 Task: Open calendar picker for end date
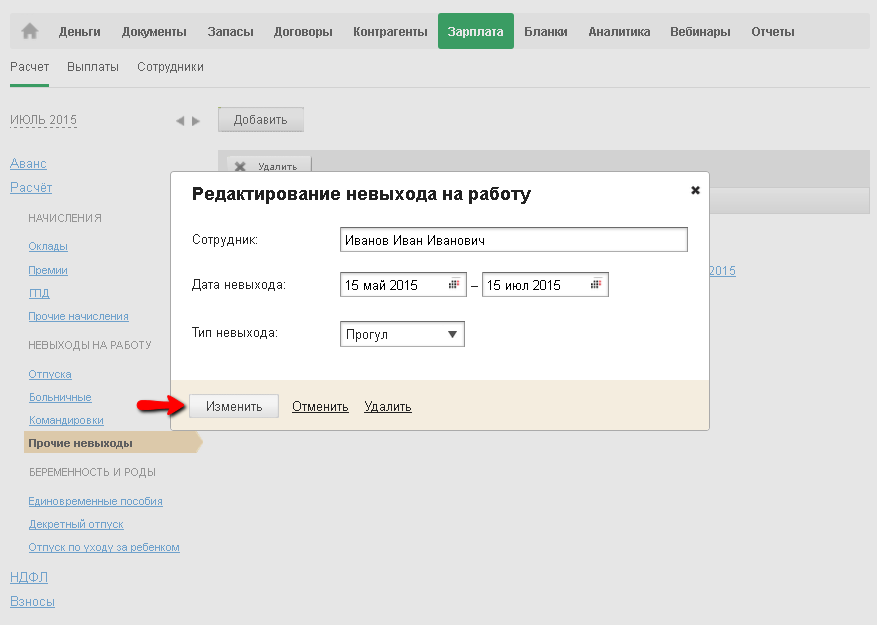coord(596,285)
